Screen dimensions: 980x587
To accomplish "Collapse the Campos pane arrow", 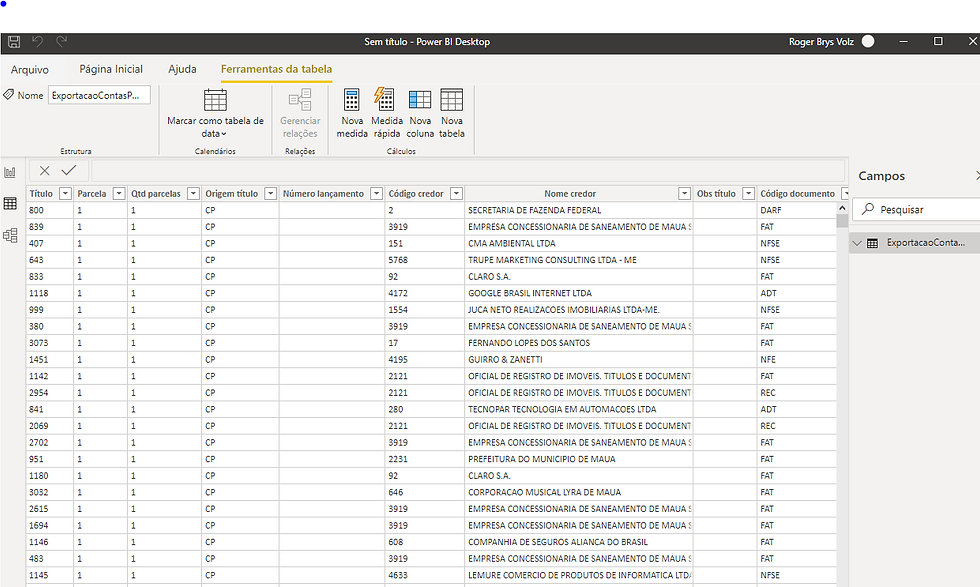I will (x=977, y=176).
